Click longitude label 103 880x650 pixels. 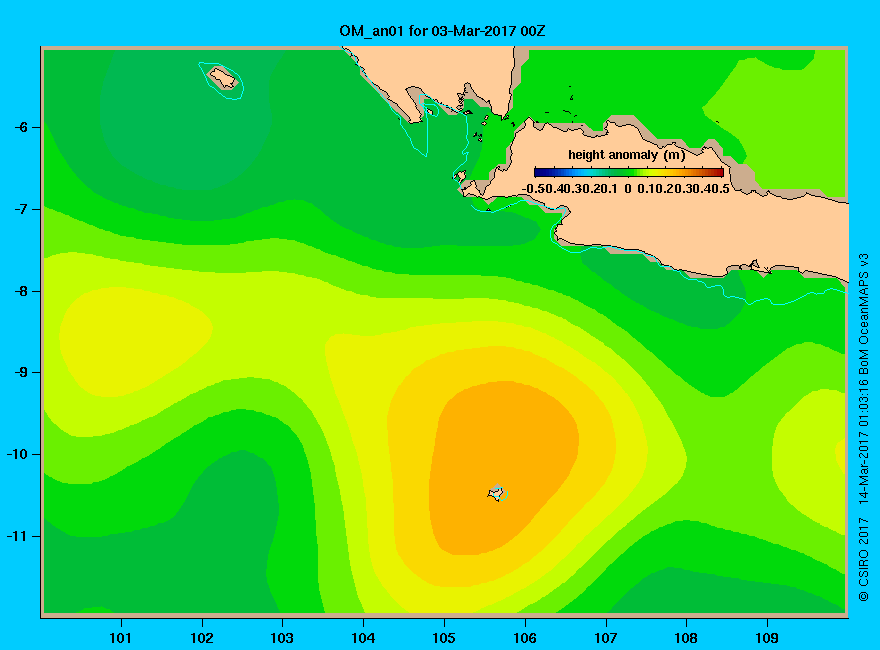tap(282, 638)
